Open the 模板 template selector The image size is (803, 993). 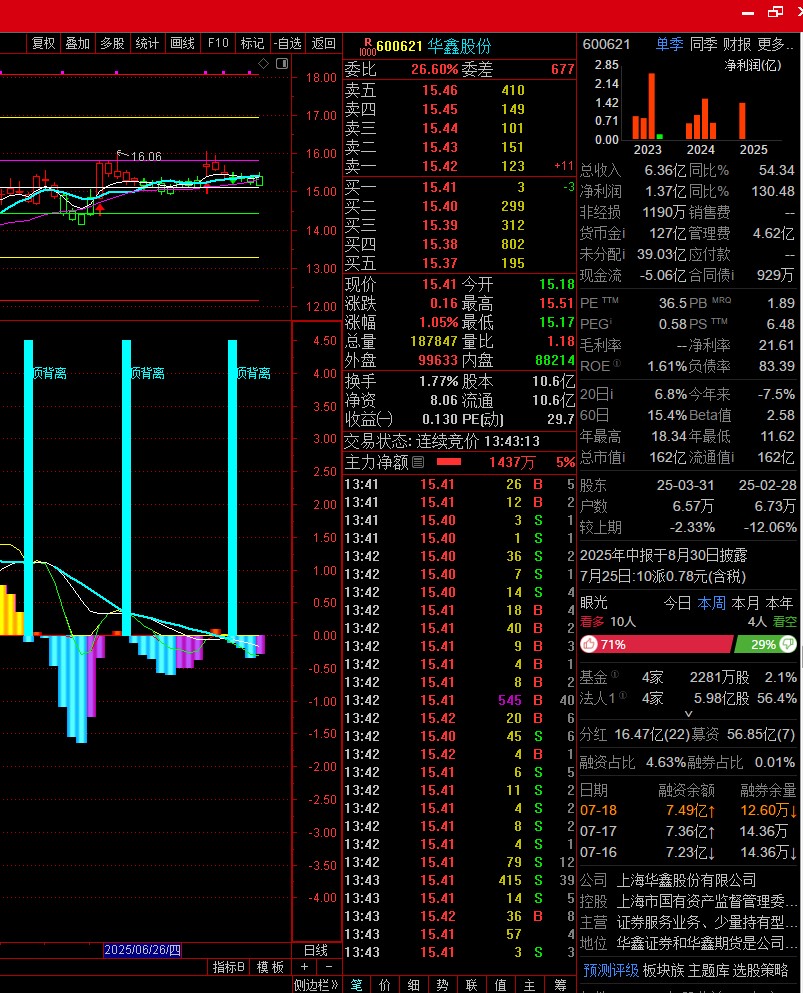pyautogui.click(x=270, y=967)
